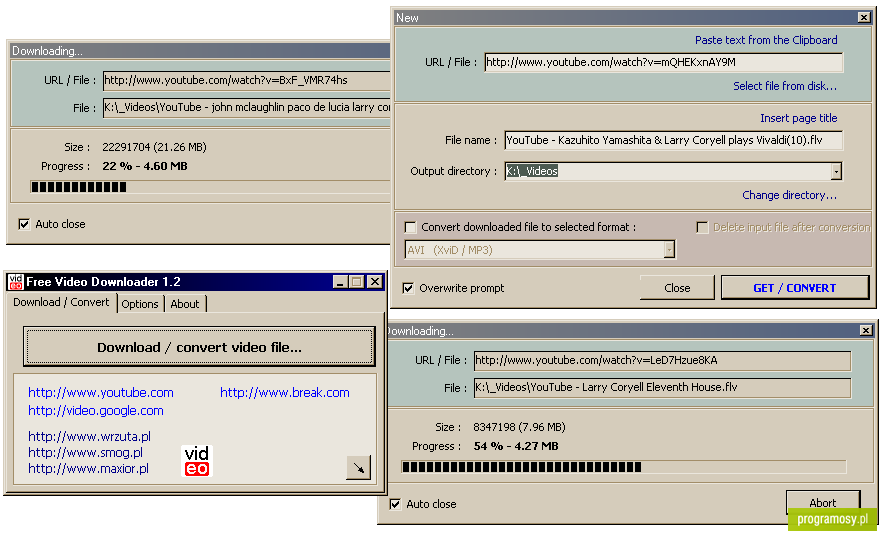
Task: Open the AVI (XviD / MP3) format dropdown
Action: pyautogui.click(x=669, y=250)
